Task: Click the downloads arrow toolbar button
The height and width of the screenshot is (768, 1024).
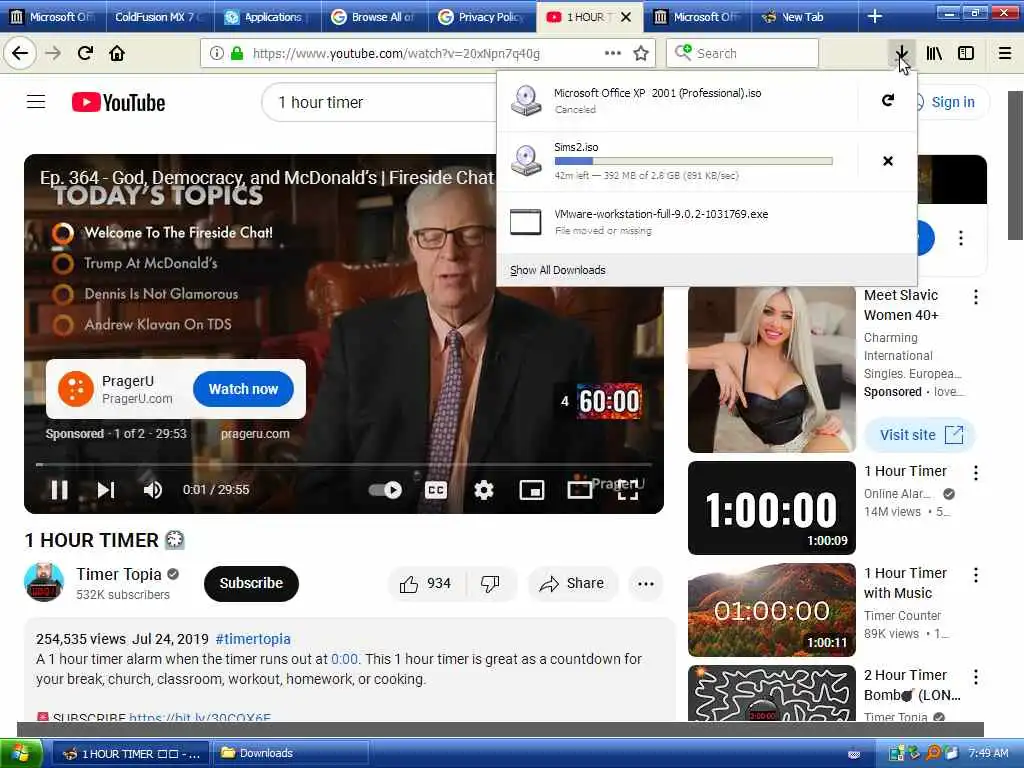Action: click(x=901, y=53)
